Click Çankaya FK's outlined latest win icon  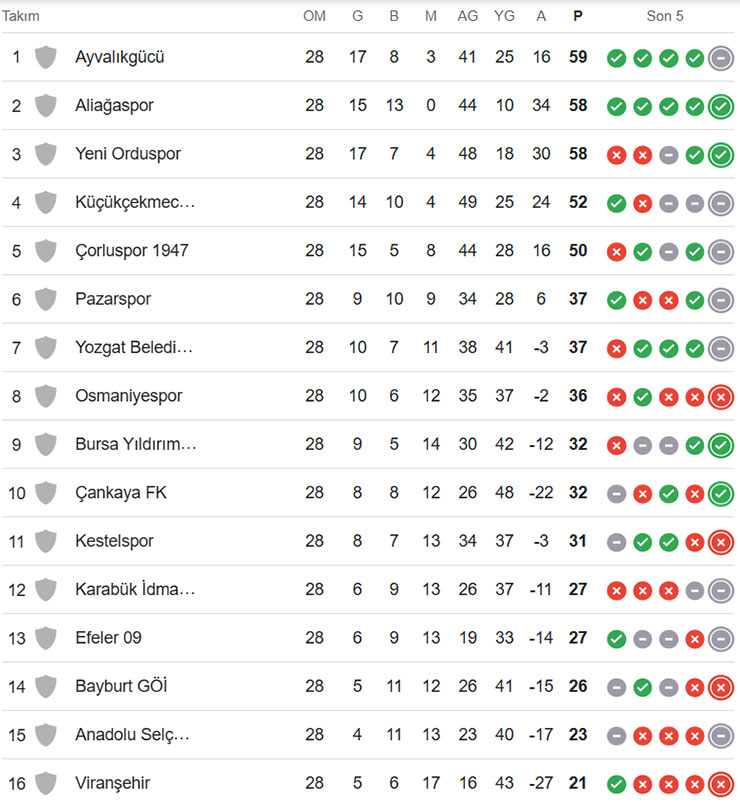coord(720,494)
